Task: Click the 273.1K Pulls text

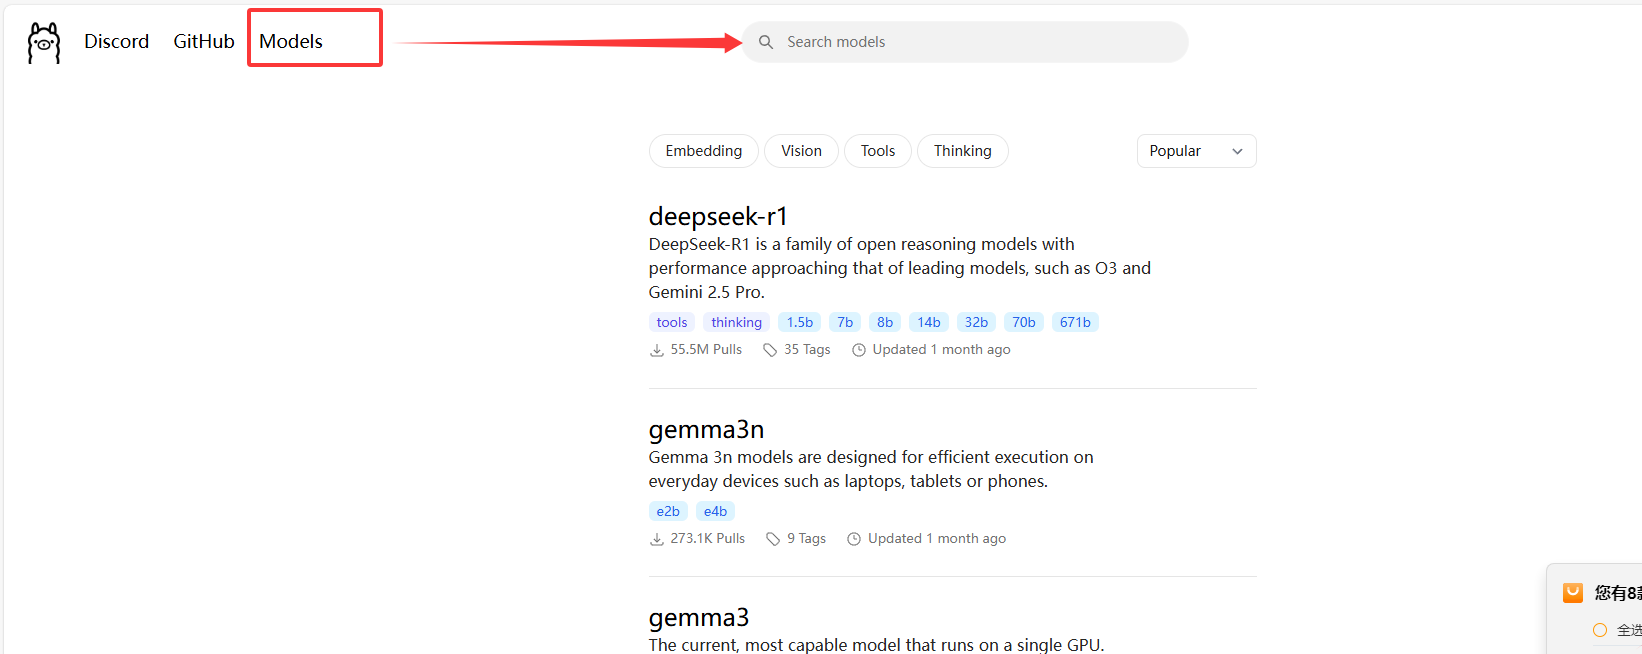Action: [708, 539]
